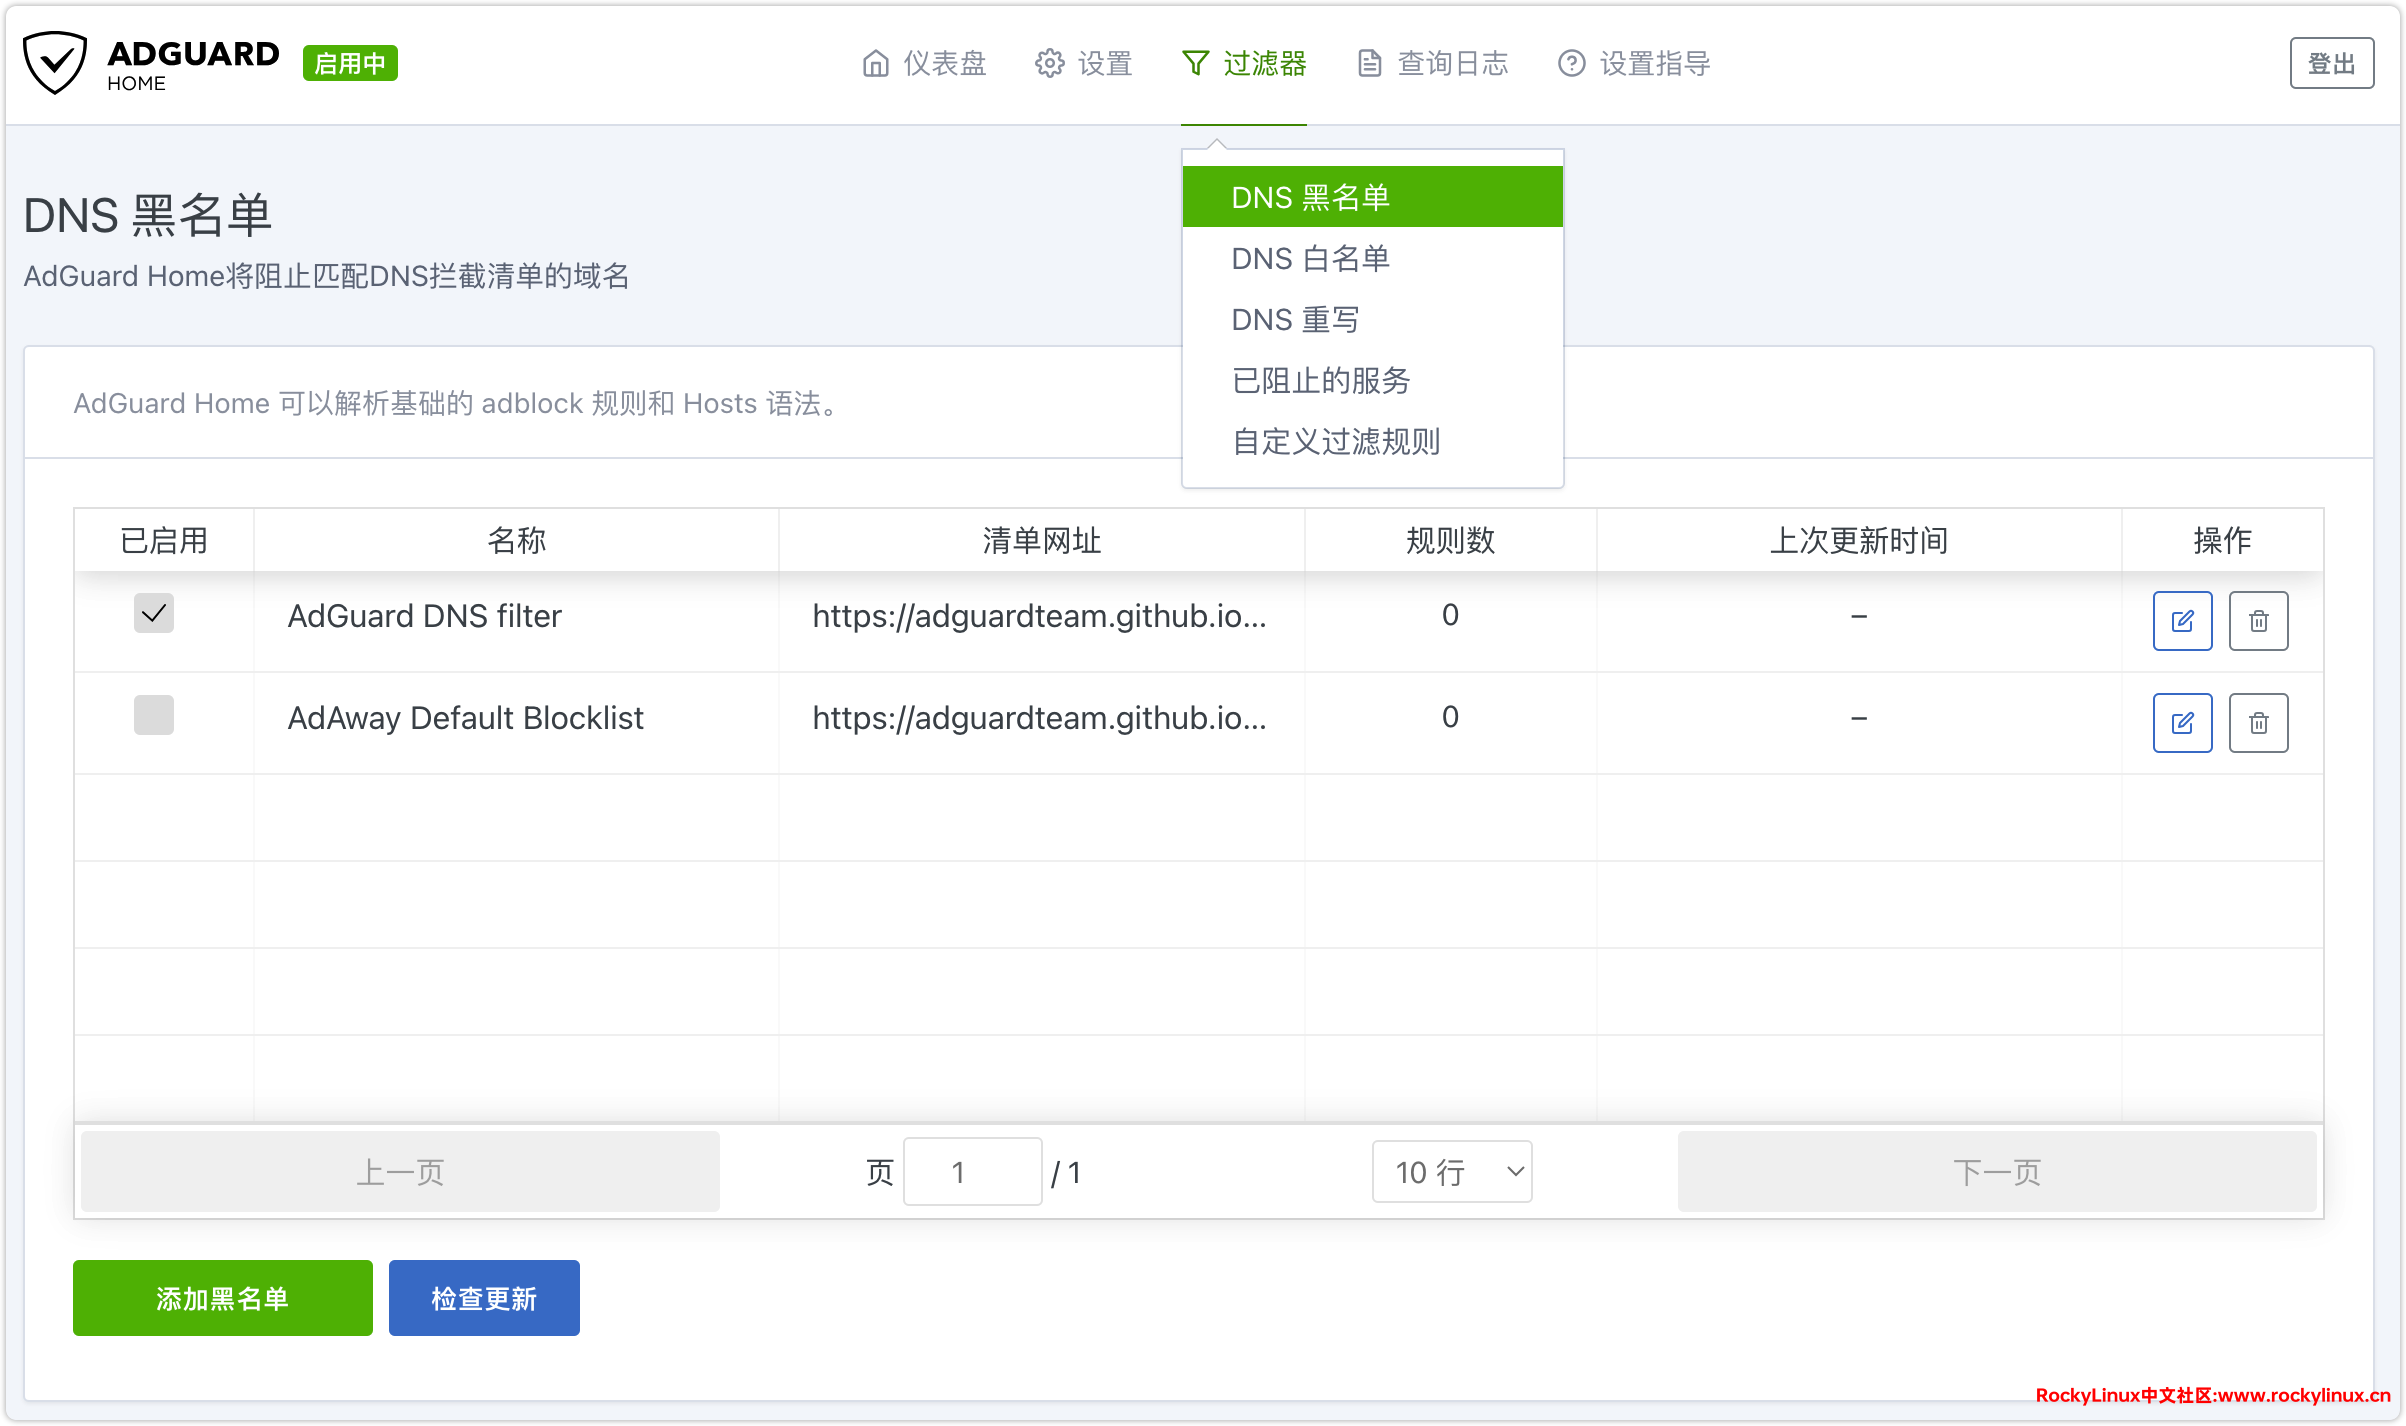Image resolution: width=2406 pixels, height=1426 pixels.
Task: Edit the AdAway Default Blocklist entry
Action: [2182, 723]
